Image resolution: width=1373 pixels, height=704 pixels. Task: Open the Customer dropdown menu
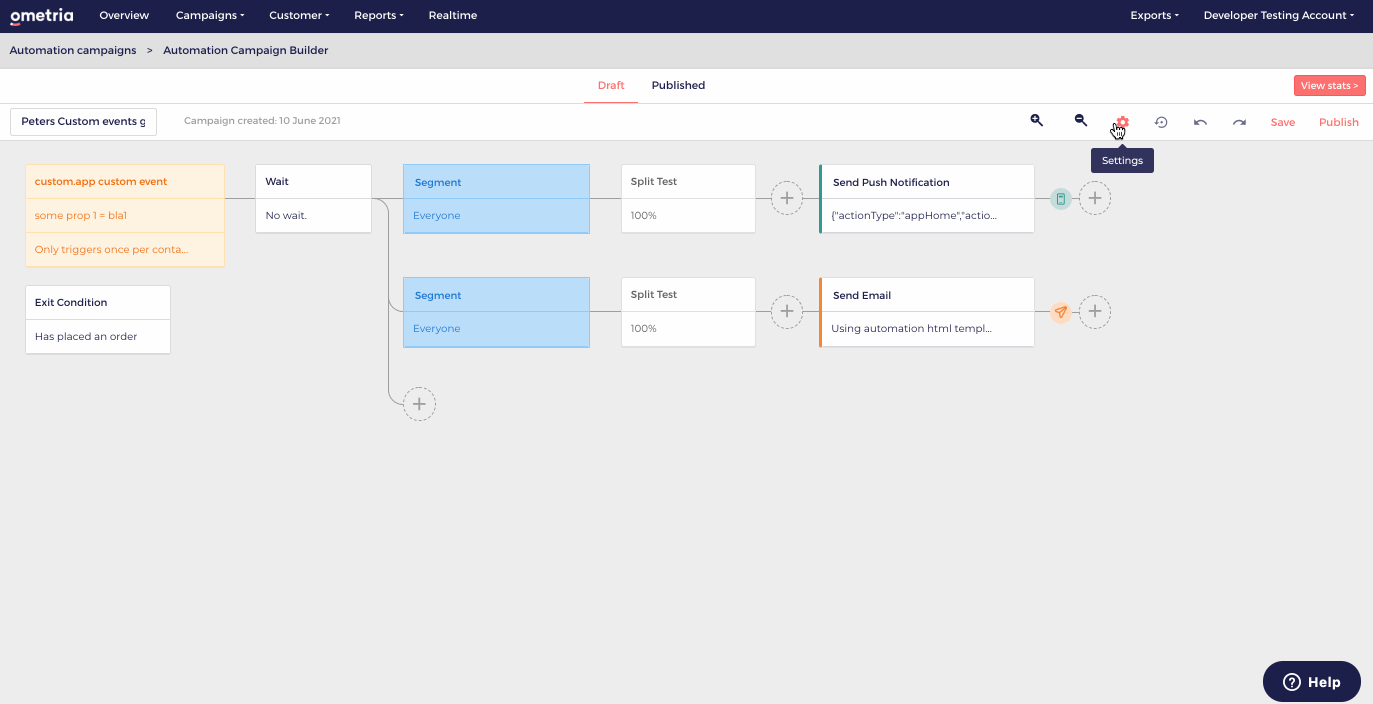[299, 16]
